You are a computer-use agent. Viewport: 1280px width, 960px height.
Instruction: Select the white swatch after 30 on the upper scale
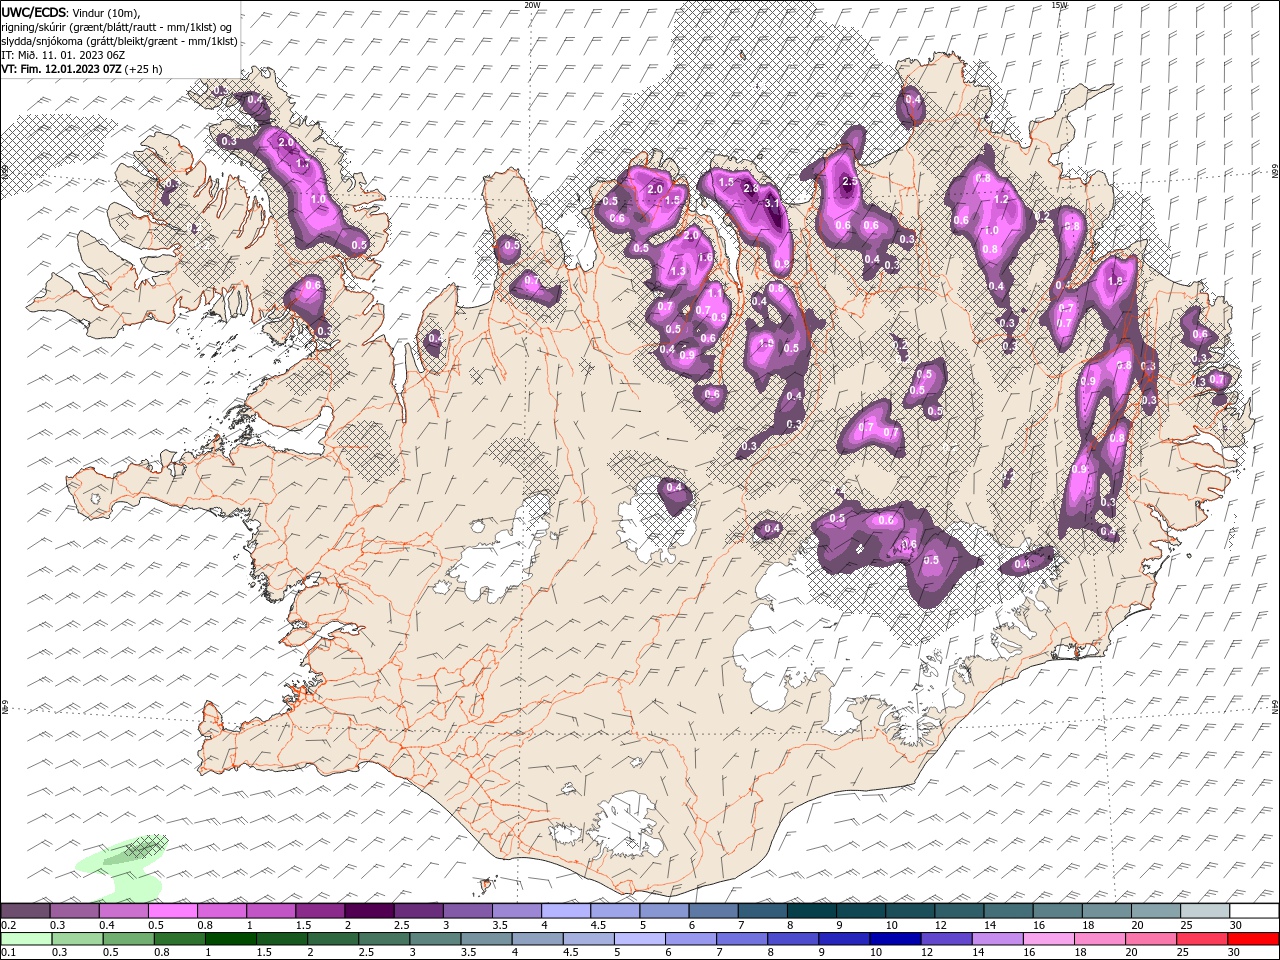(1255, 910)
